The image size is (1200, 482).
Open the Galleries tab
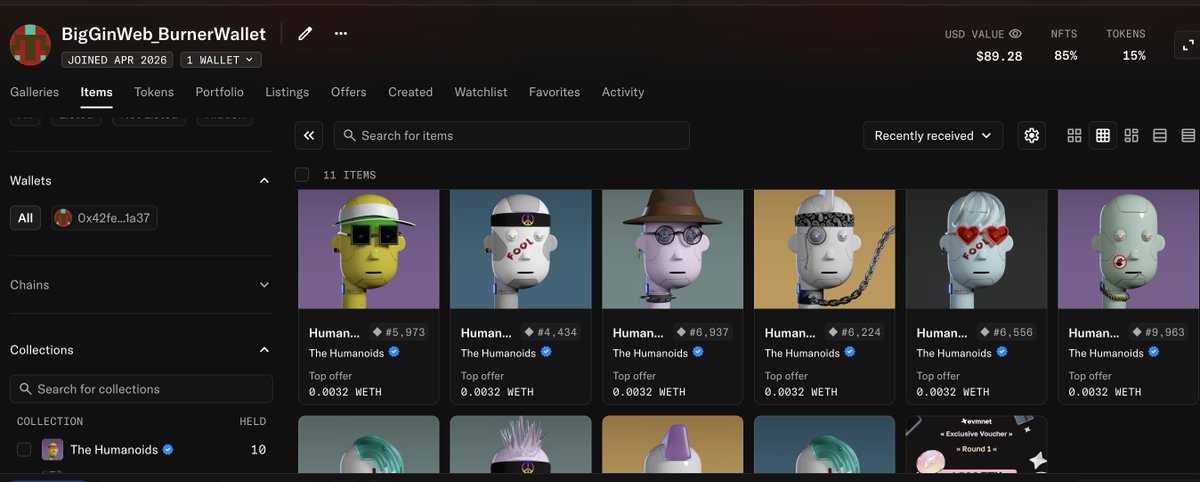coord(33,92)
